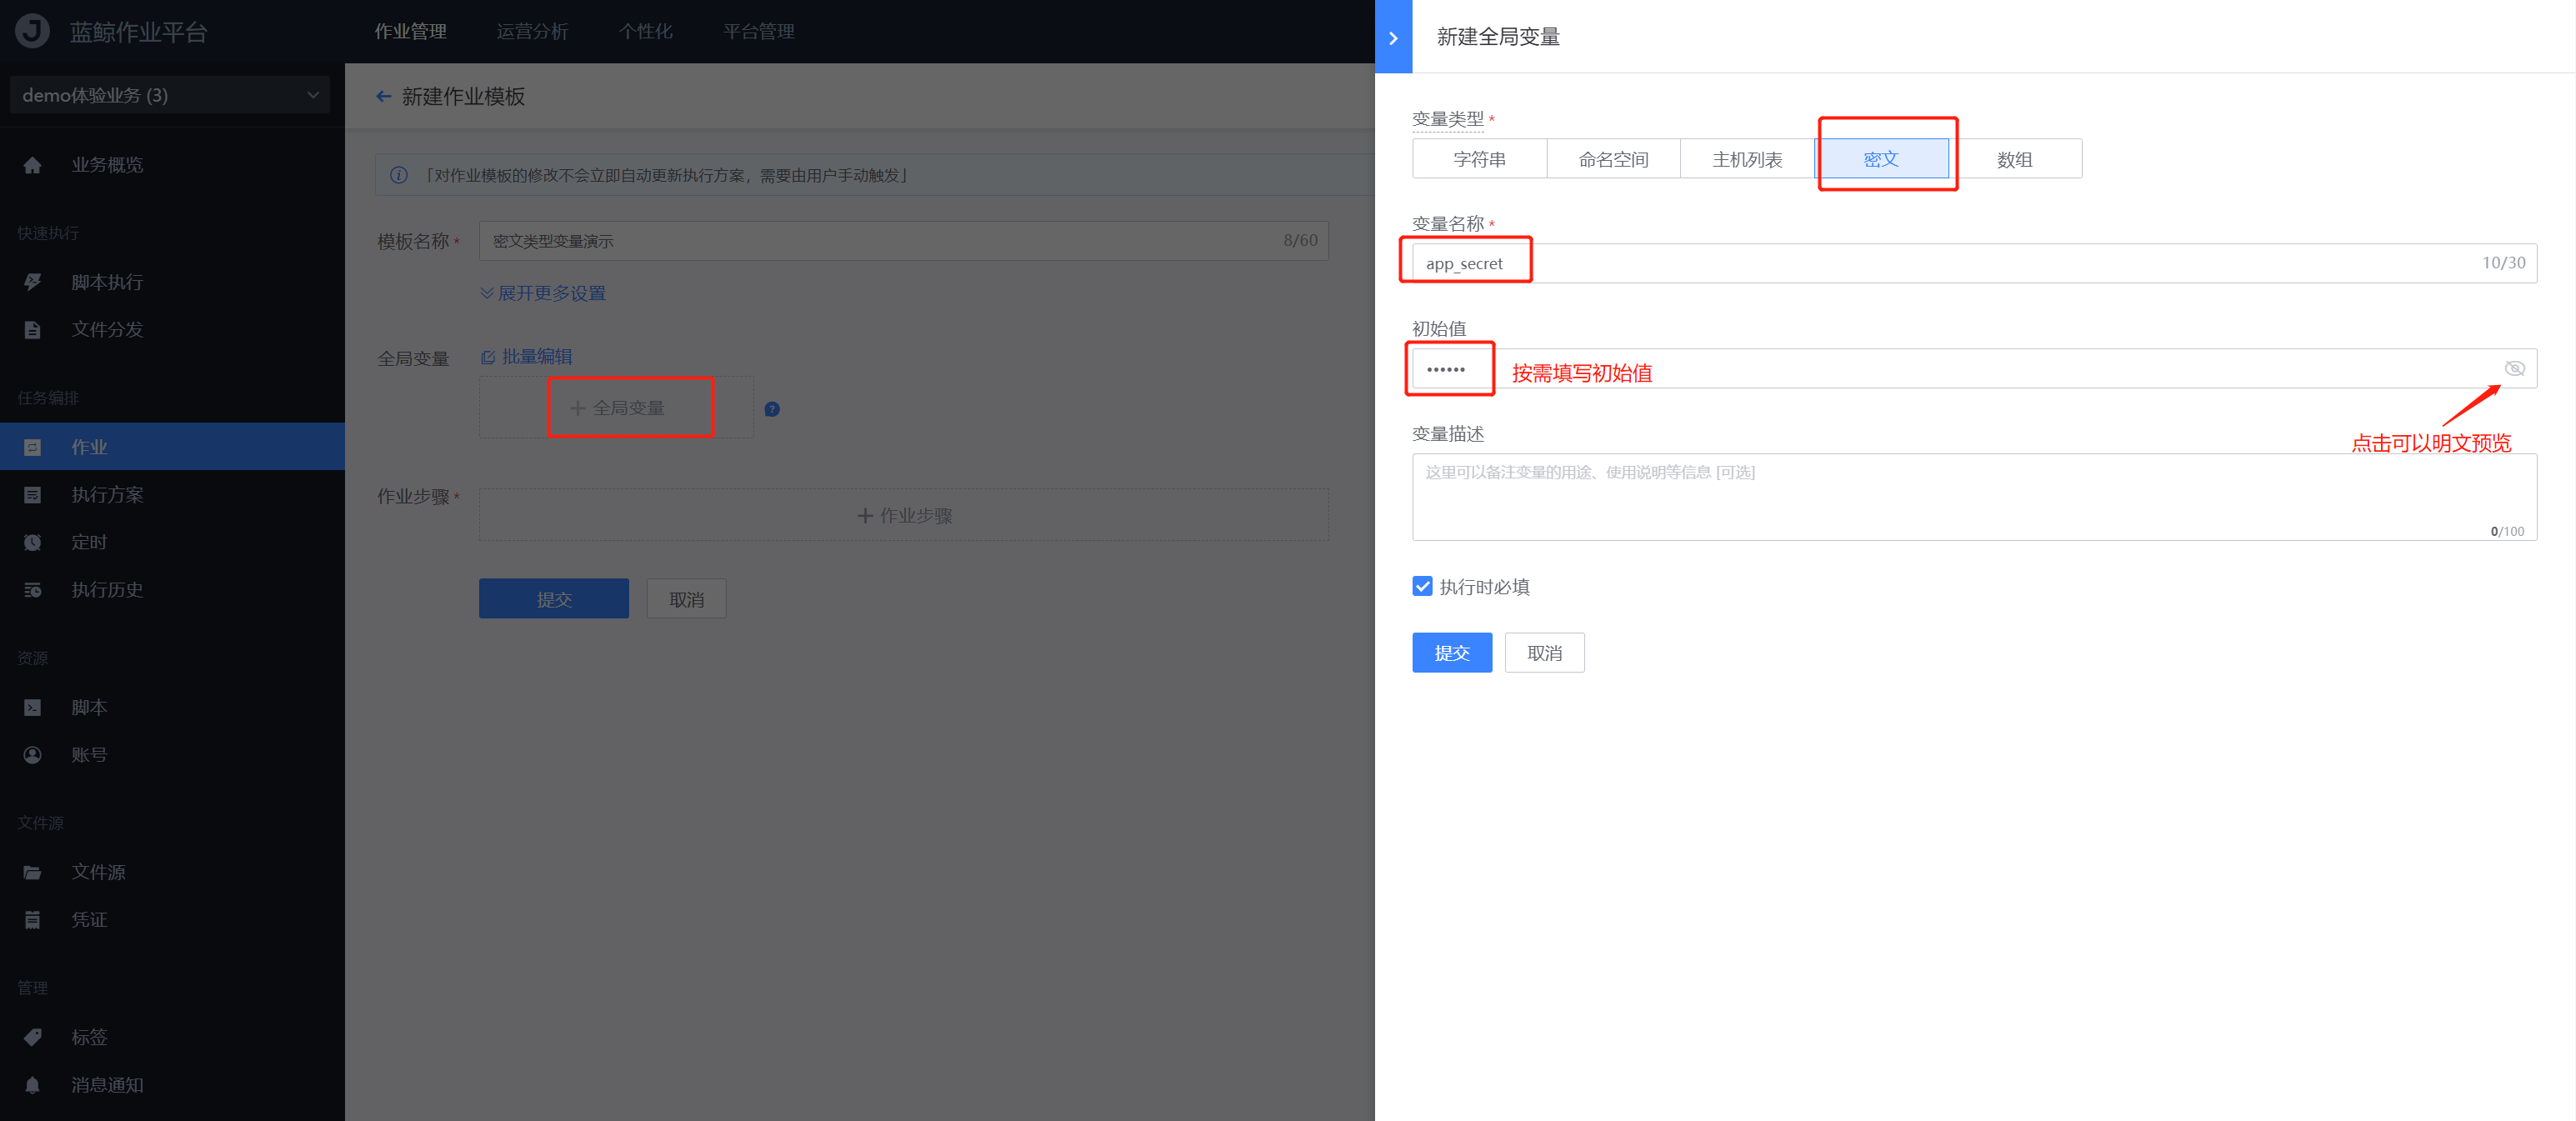Click the 执行历史 icon
2576x1121 pixels.
[32, 590]
